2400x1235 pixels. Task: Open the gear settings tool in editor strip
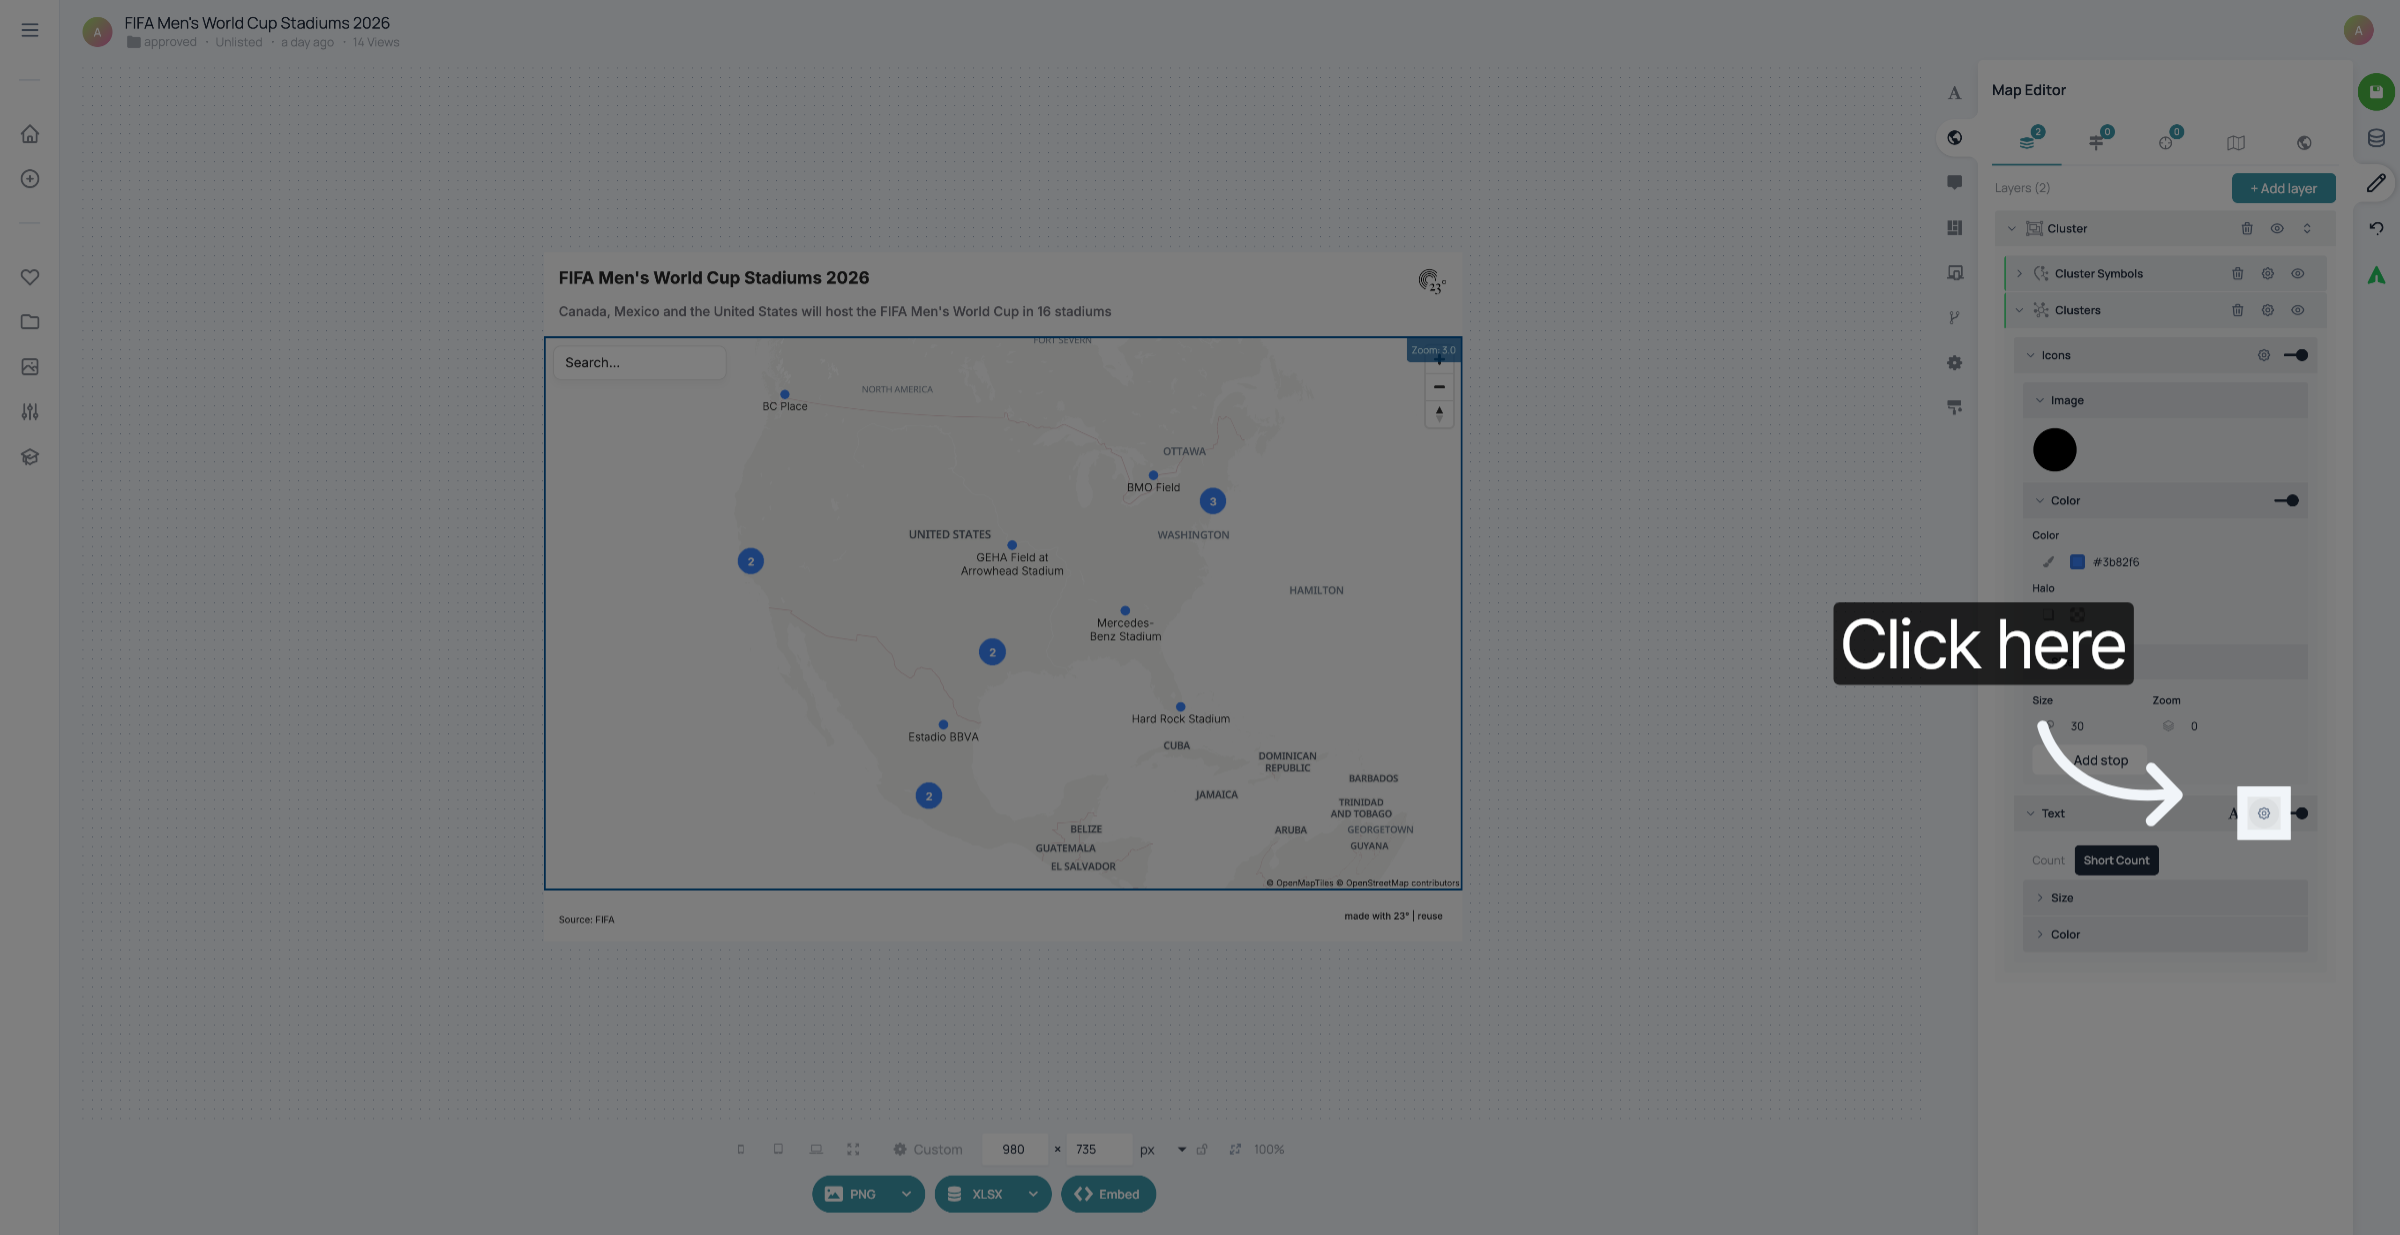click(1954, 363)
